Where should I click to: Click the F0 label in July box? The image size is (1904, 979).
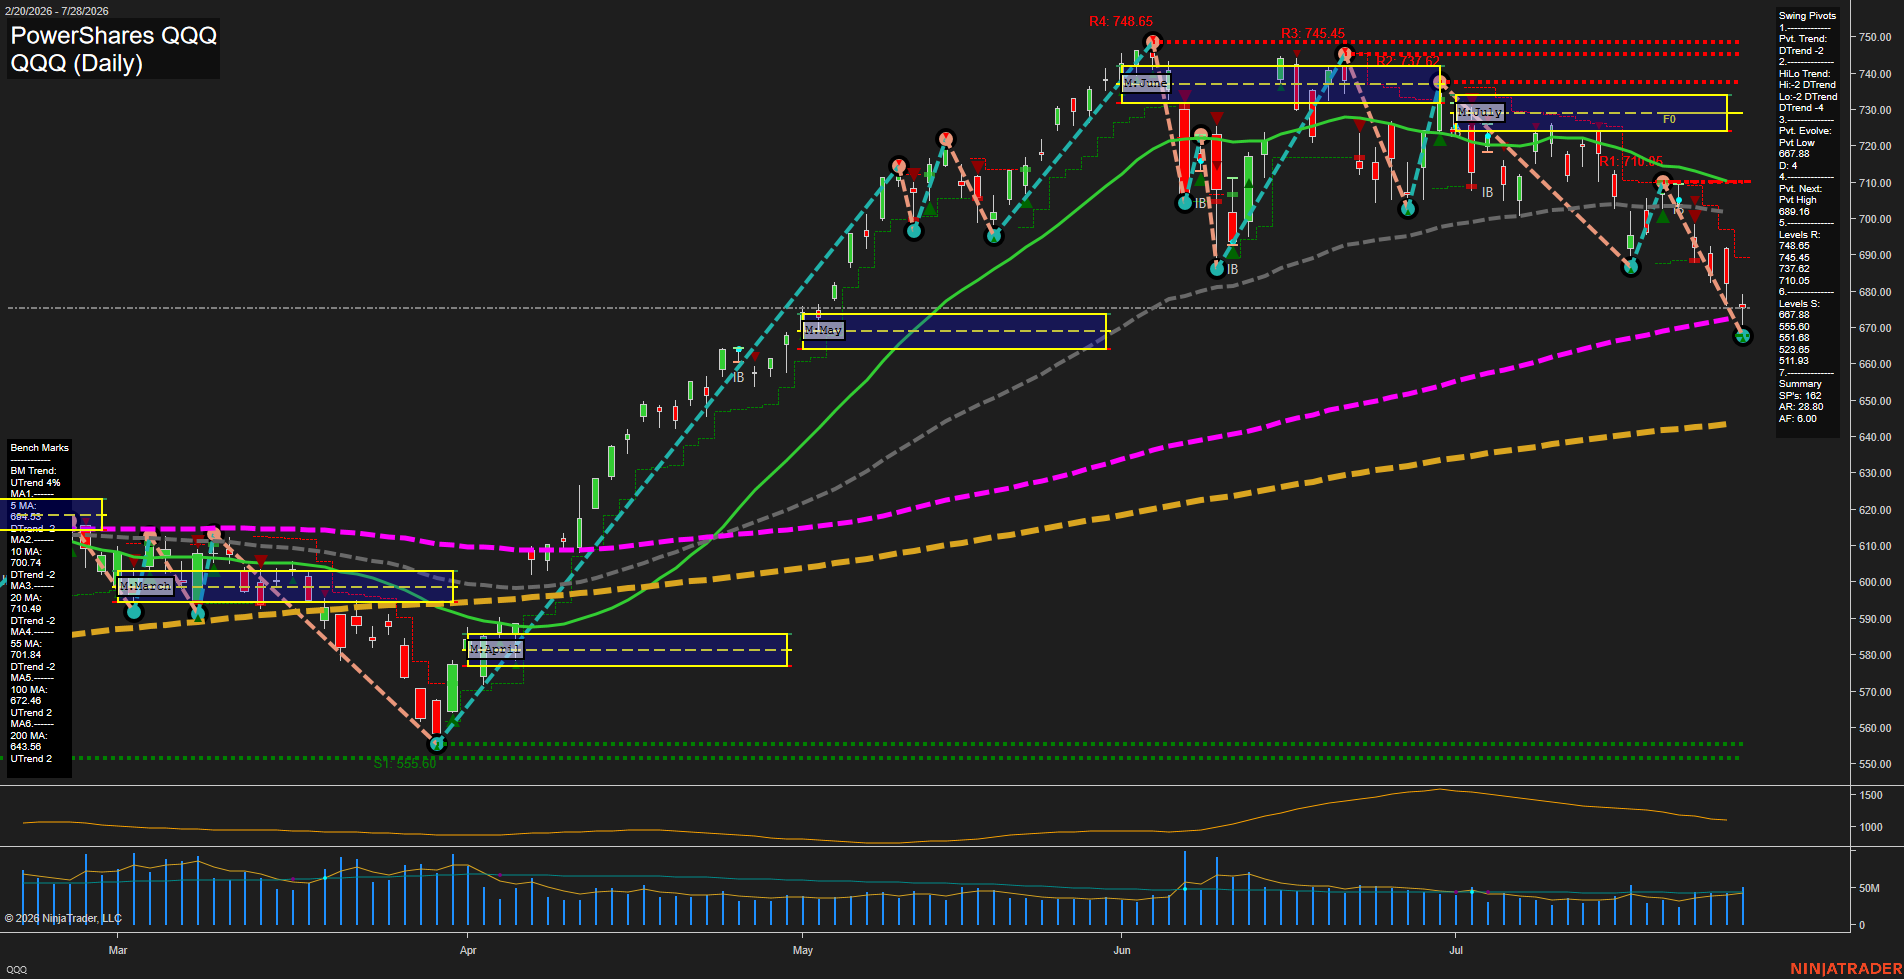[1669, 119]
